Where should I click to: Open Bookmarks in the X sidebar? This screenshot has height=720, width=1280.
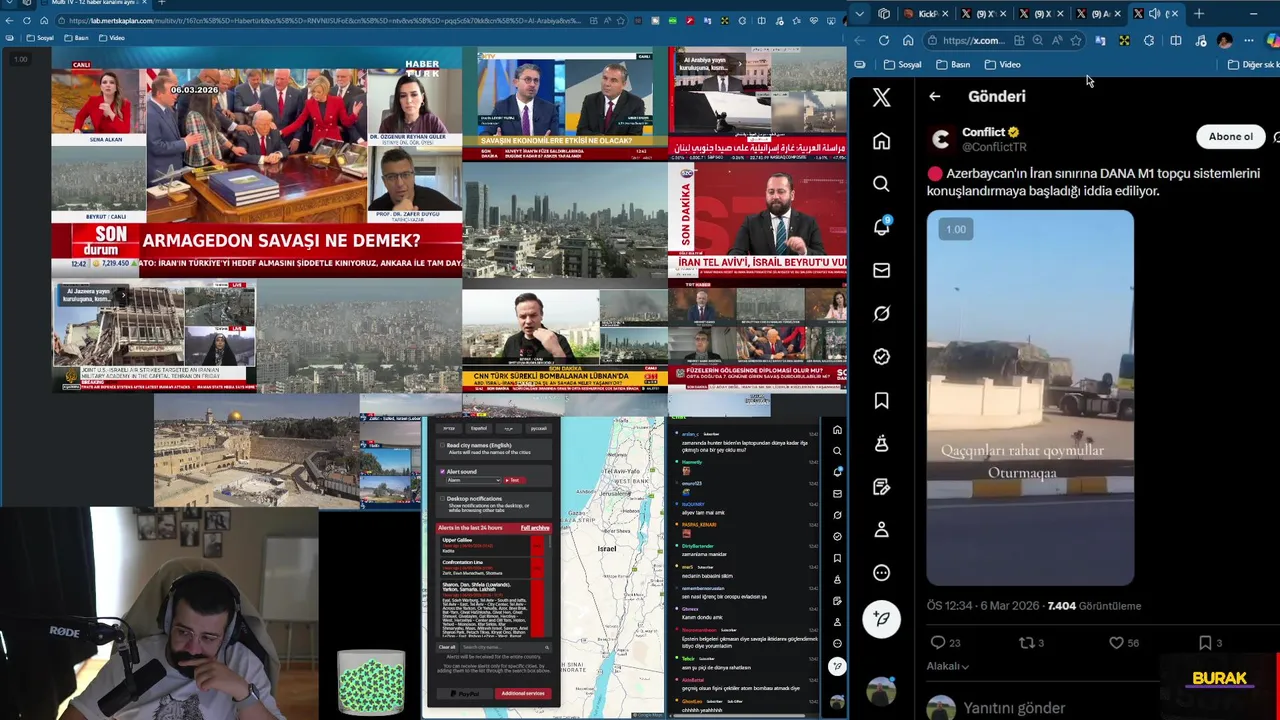[881, 400]
